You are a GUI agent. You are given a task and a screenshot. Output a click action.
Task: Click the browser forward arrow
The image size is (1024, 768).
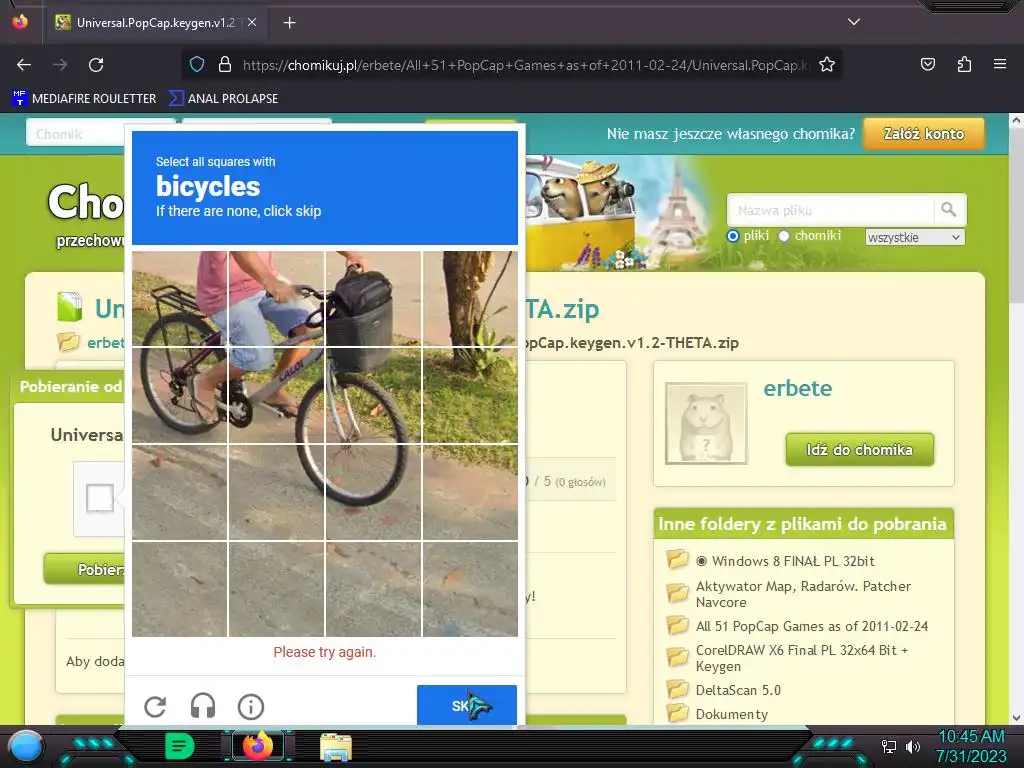(x=60, y=65)
